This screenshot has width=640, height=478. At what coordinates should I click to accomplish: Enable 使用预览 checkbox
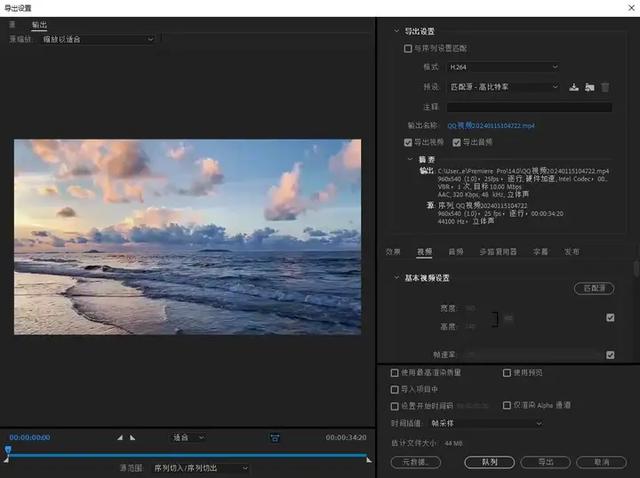coord(507,373)
